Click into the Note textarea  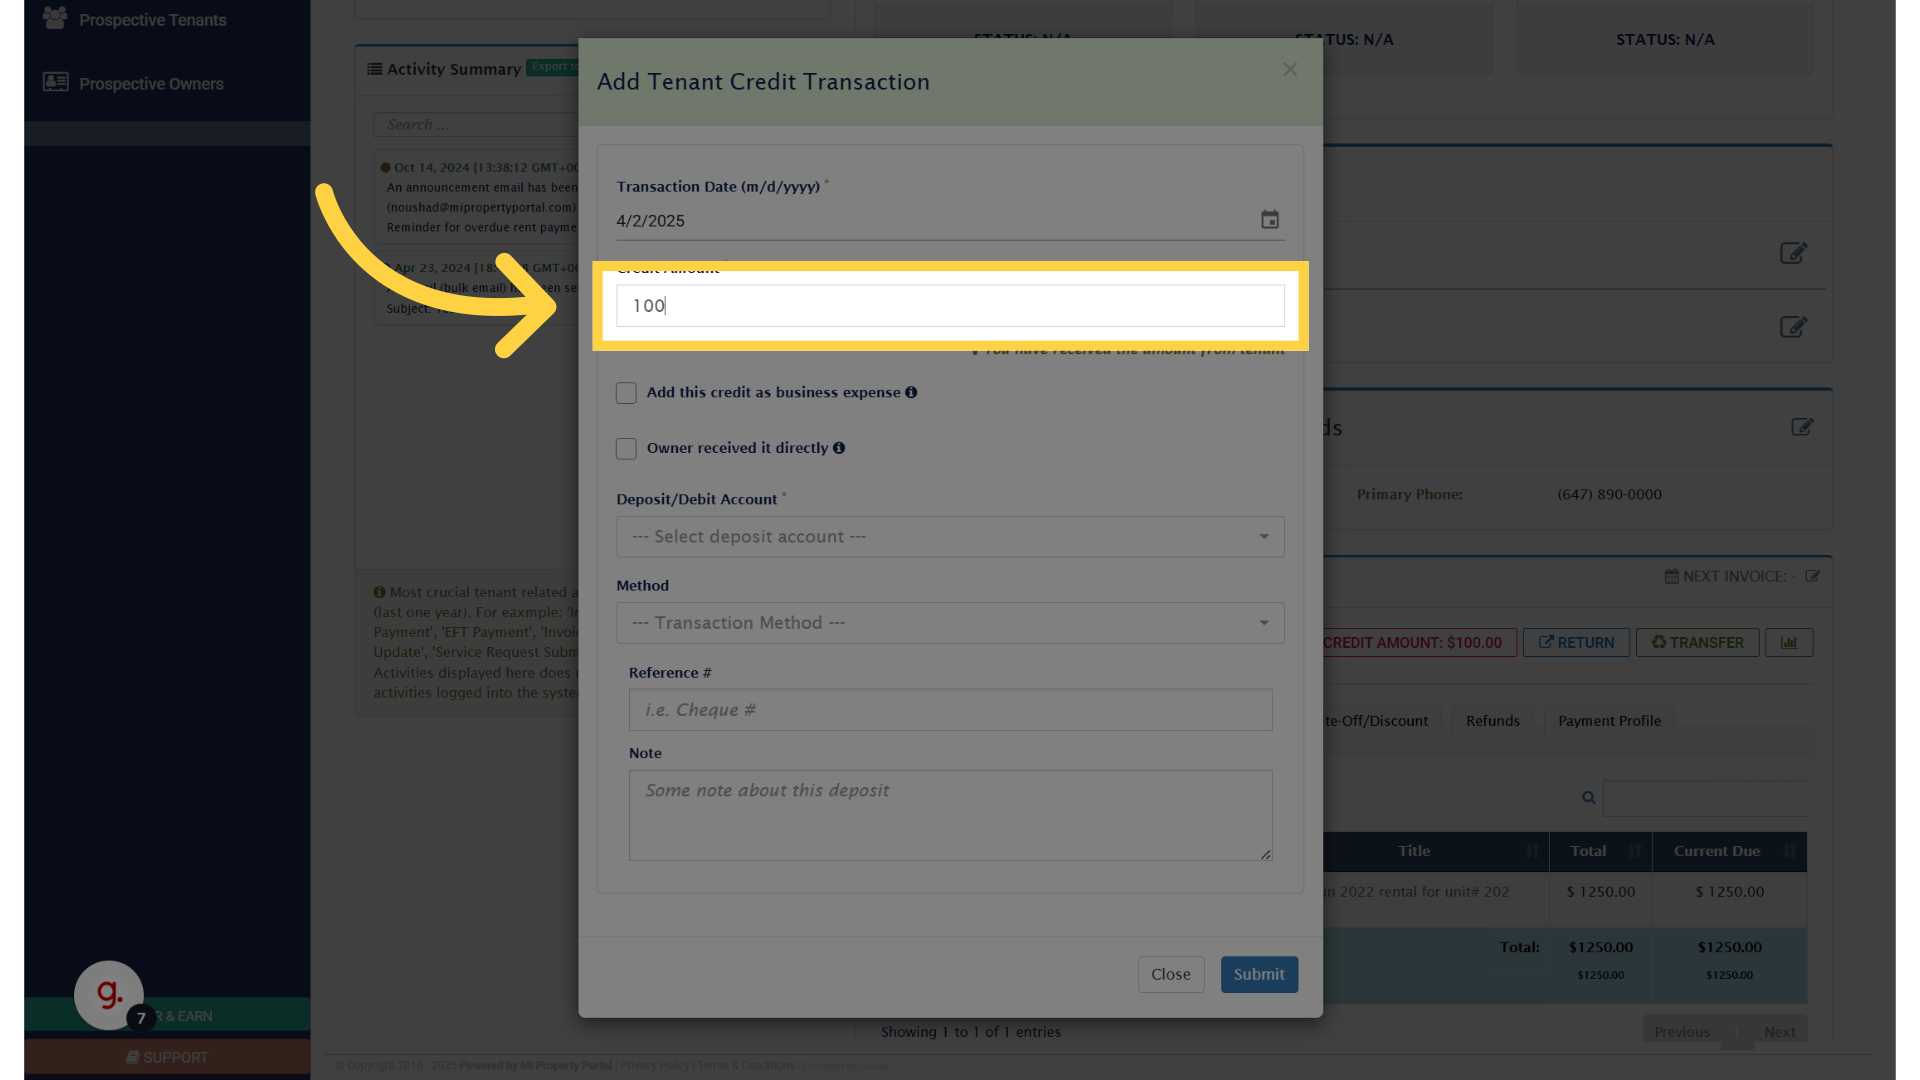coord(950,815)
